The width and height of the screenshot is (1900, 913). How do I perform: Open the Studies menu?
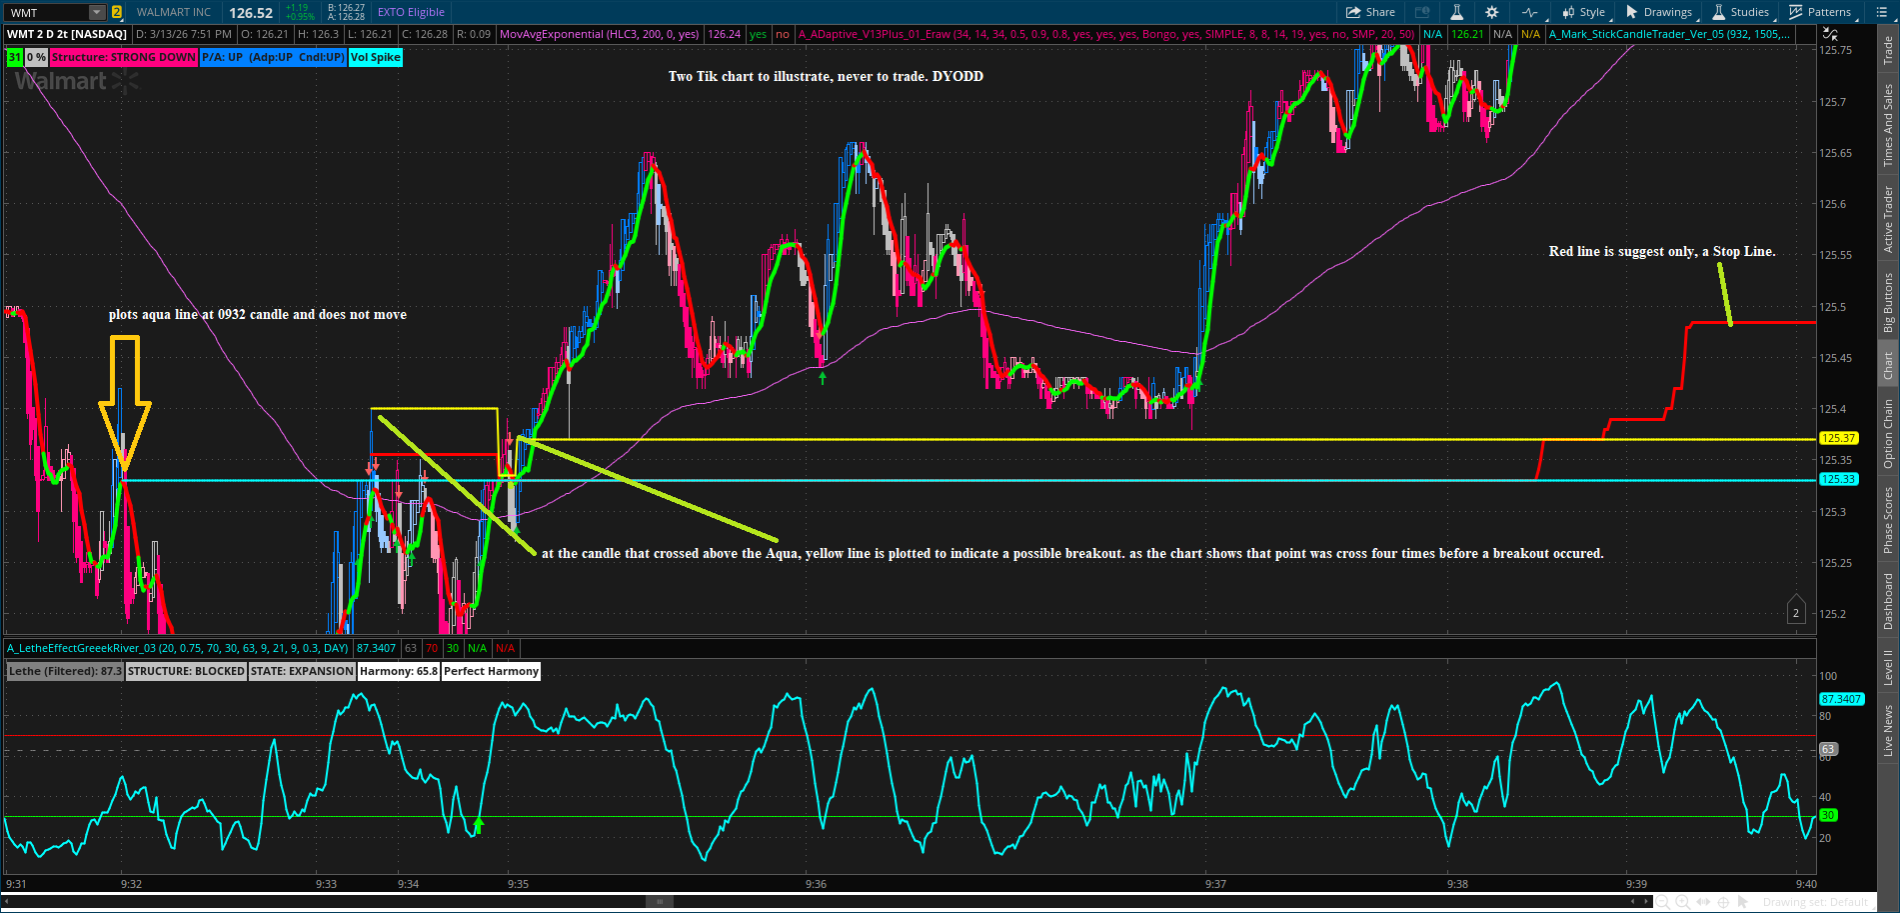coord(1741,12)
